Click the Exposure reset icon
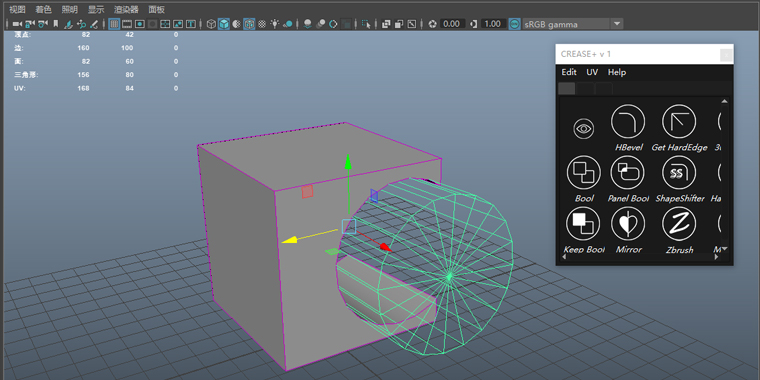This screenshot has width=760, height=380. tap(432, 24)
